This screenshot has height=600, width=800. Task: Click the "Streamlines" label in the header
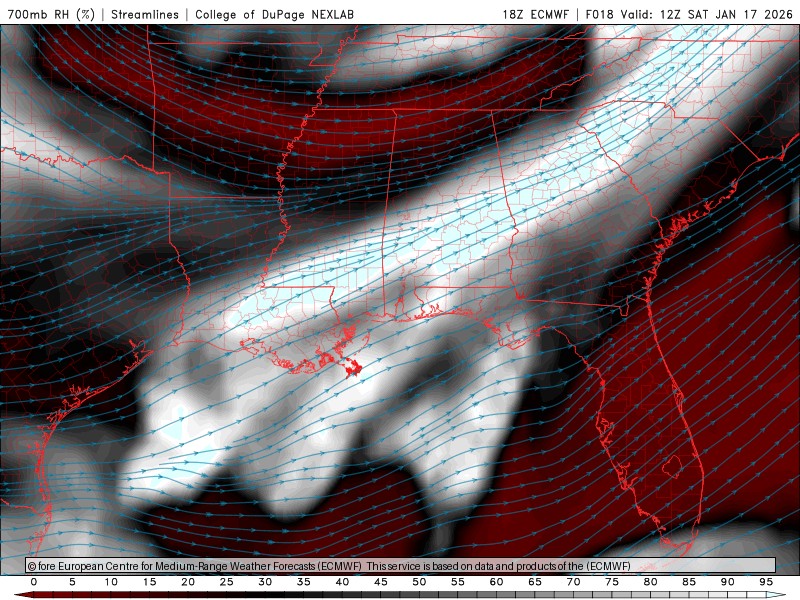pos(145,15)
